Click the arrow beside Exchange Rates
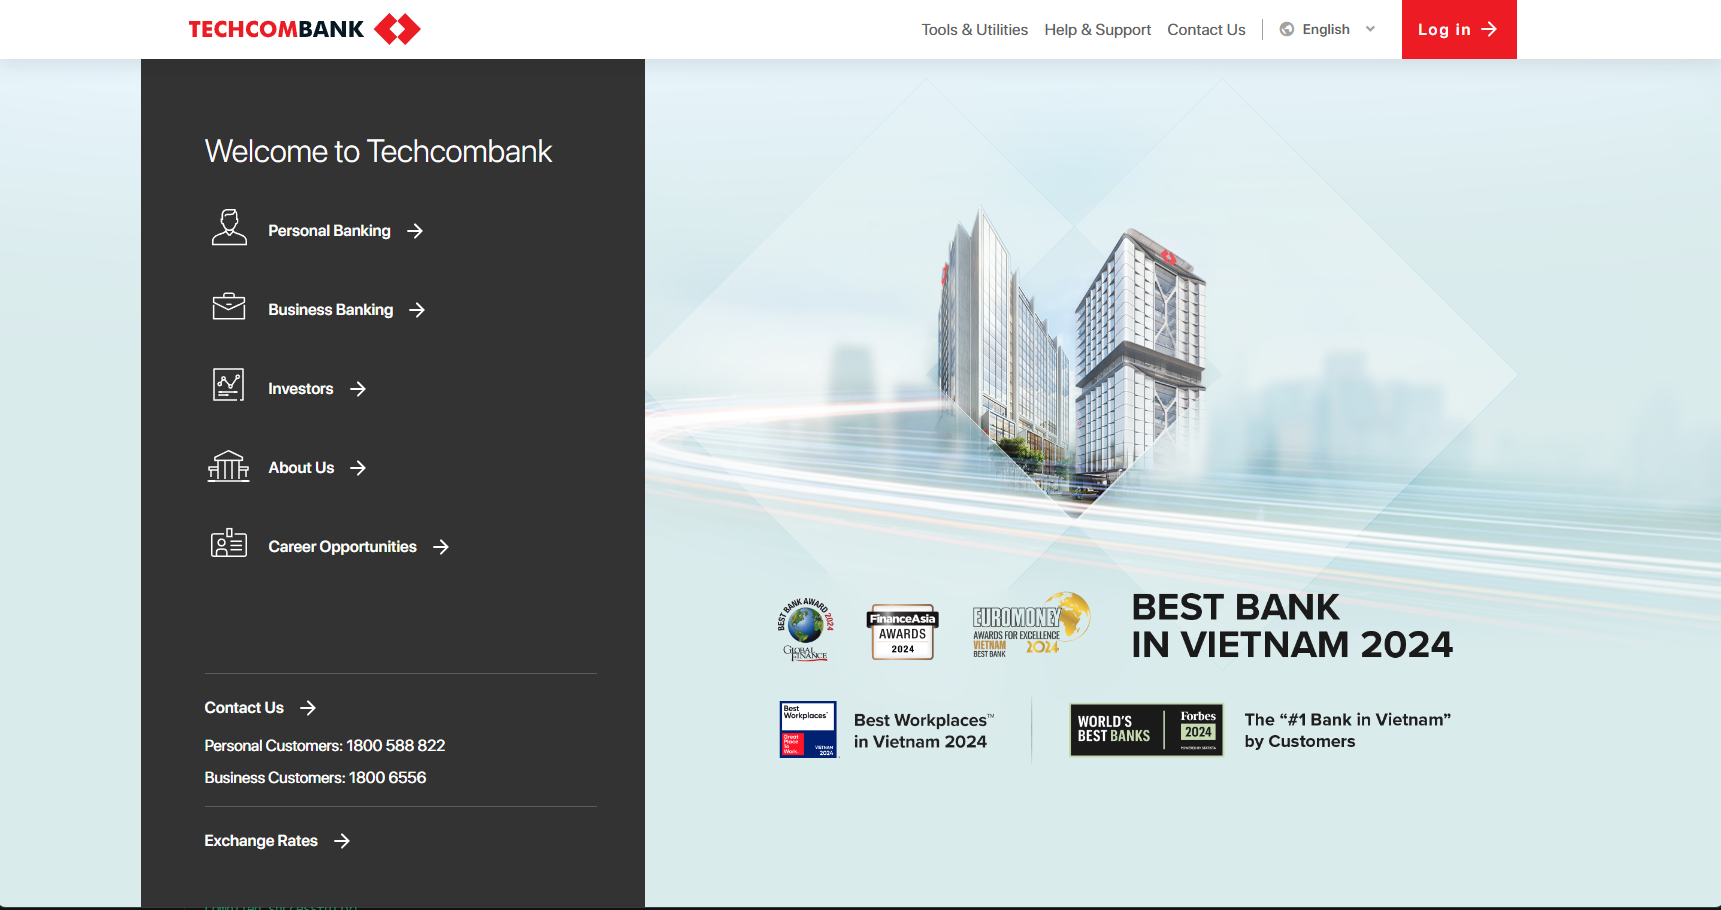 [x=341, y=841]
